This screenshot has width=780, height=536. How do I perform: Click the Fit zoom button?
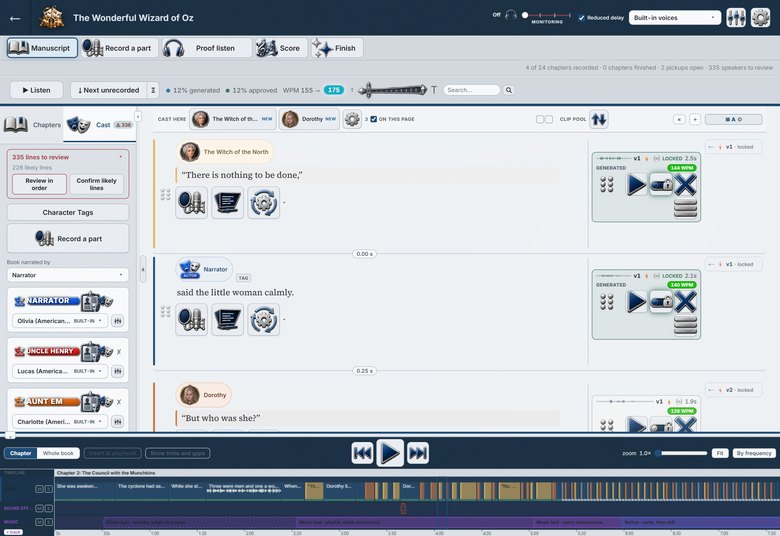pyautogui.click(x=720, y=453)
